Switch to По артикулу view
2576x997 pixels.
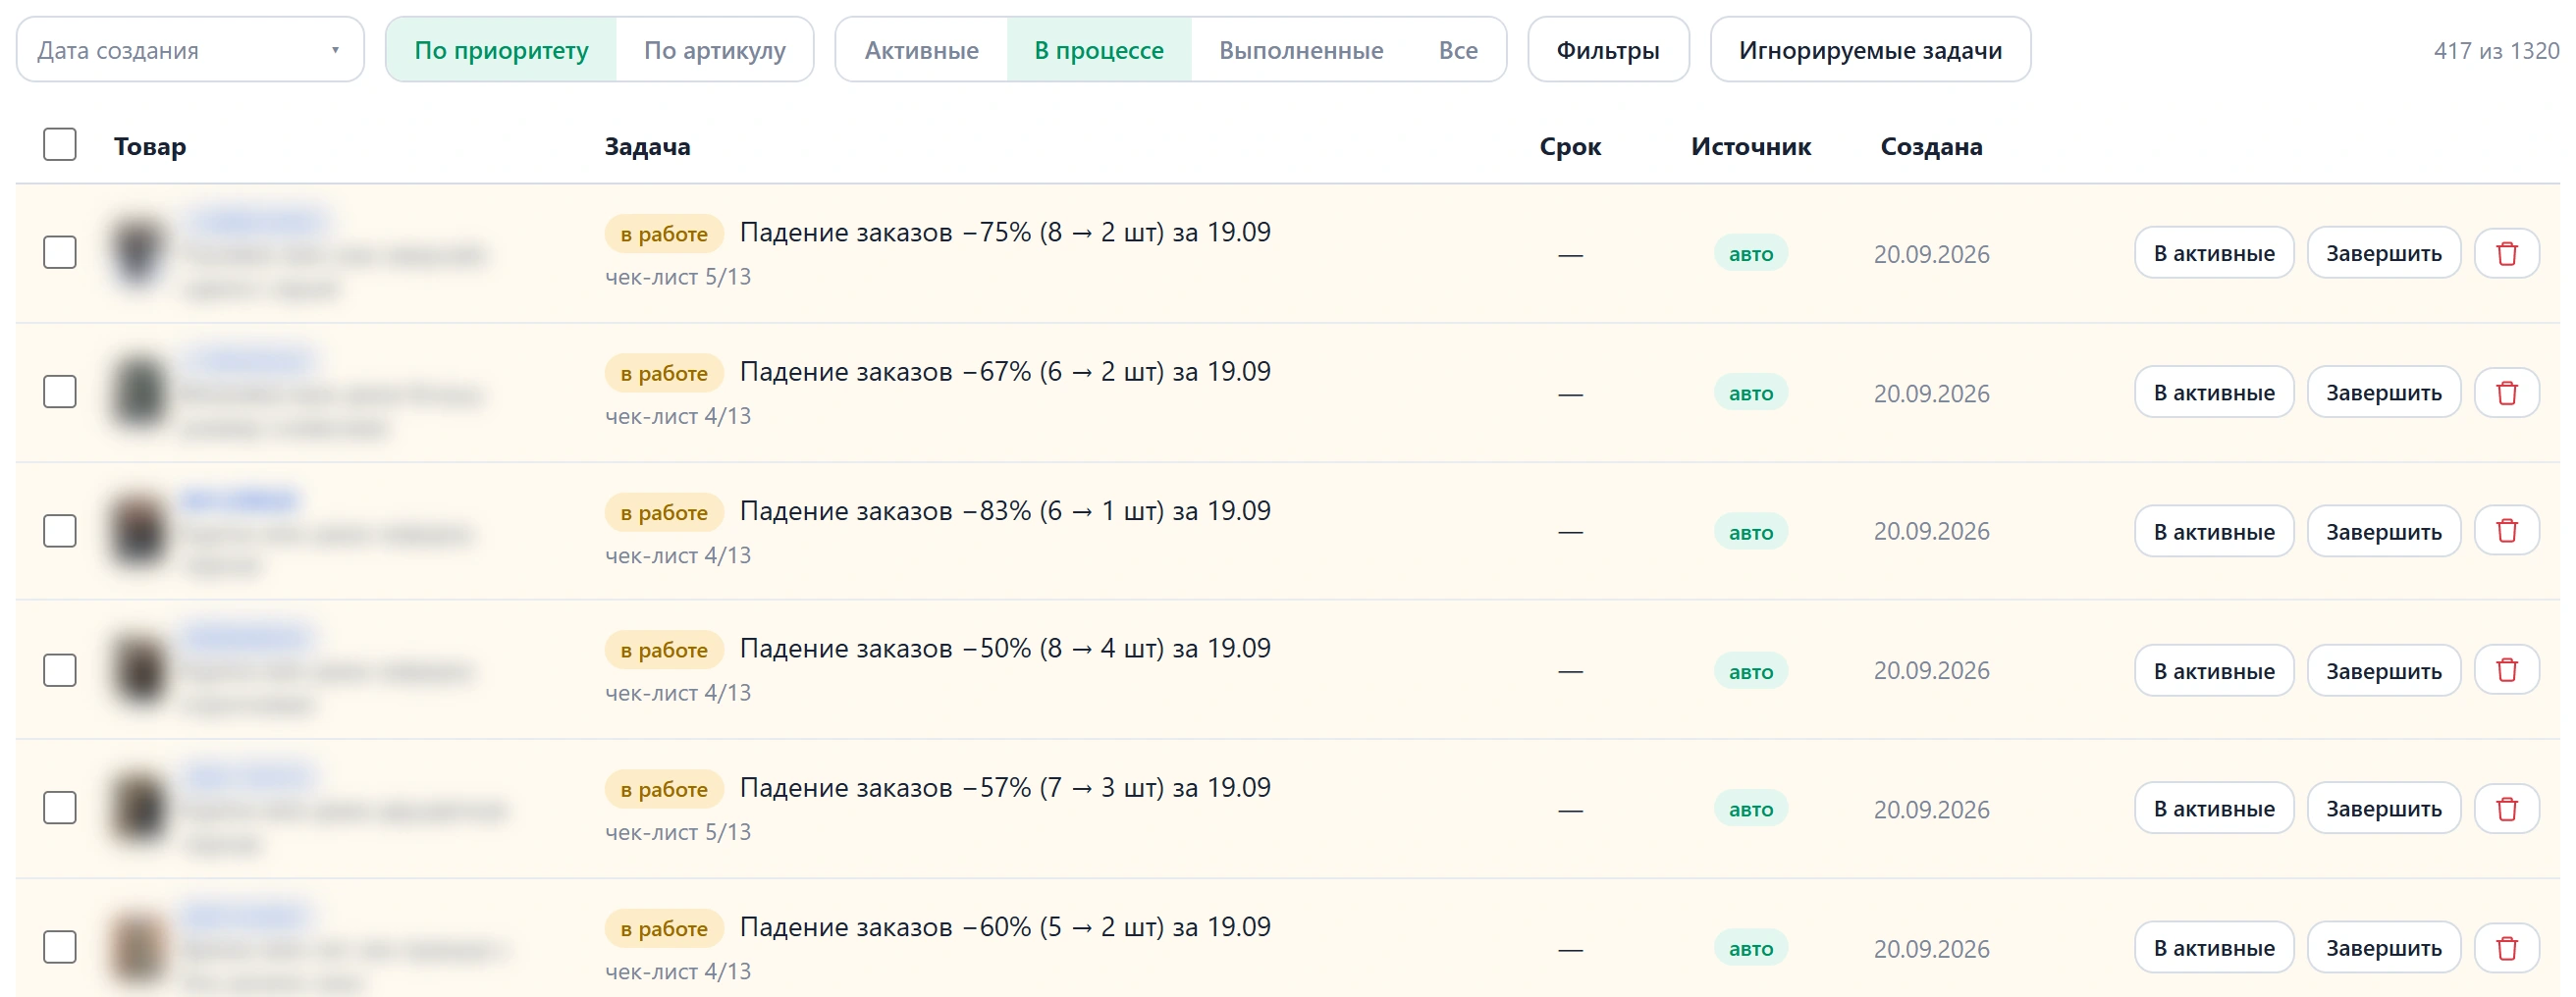(x=714, y=50)
